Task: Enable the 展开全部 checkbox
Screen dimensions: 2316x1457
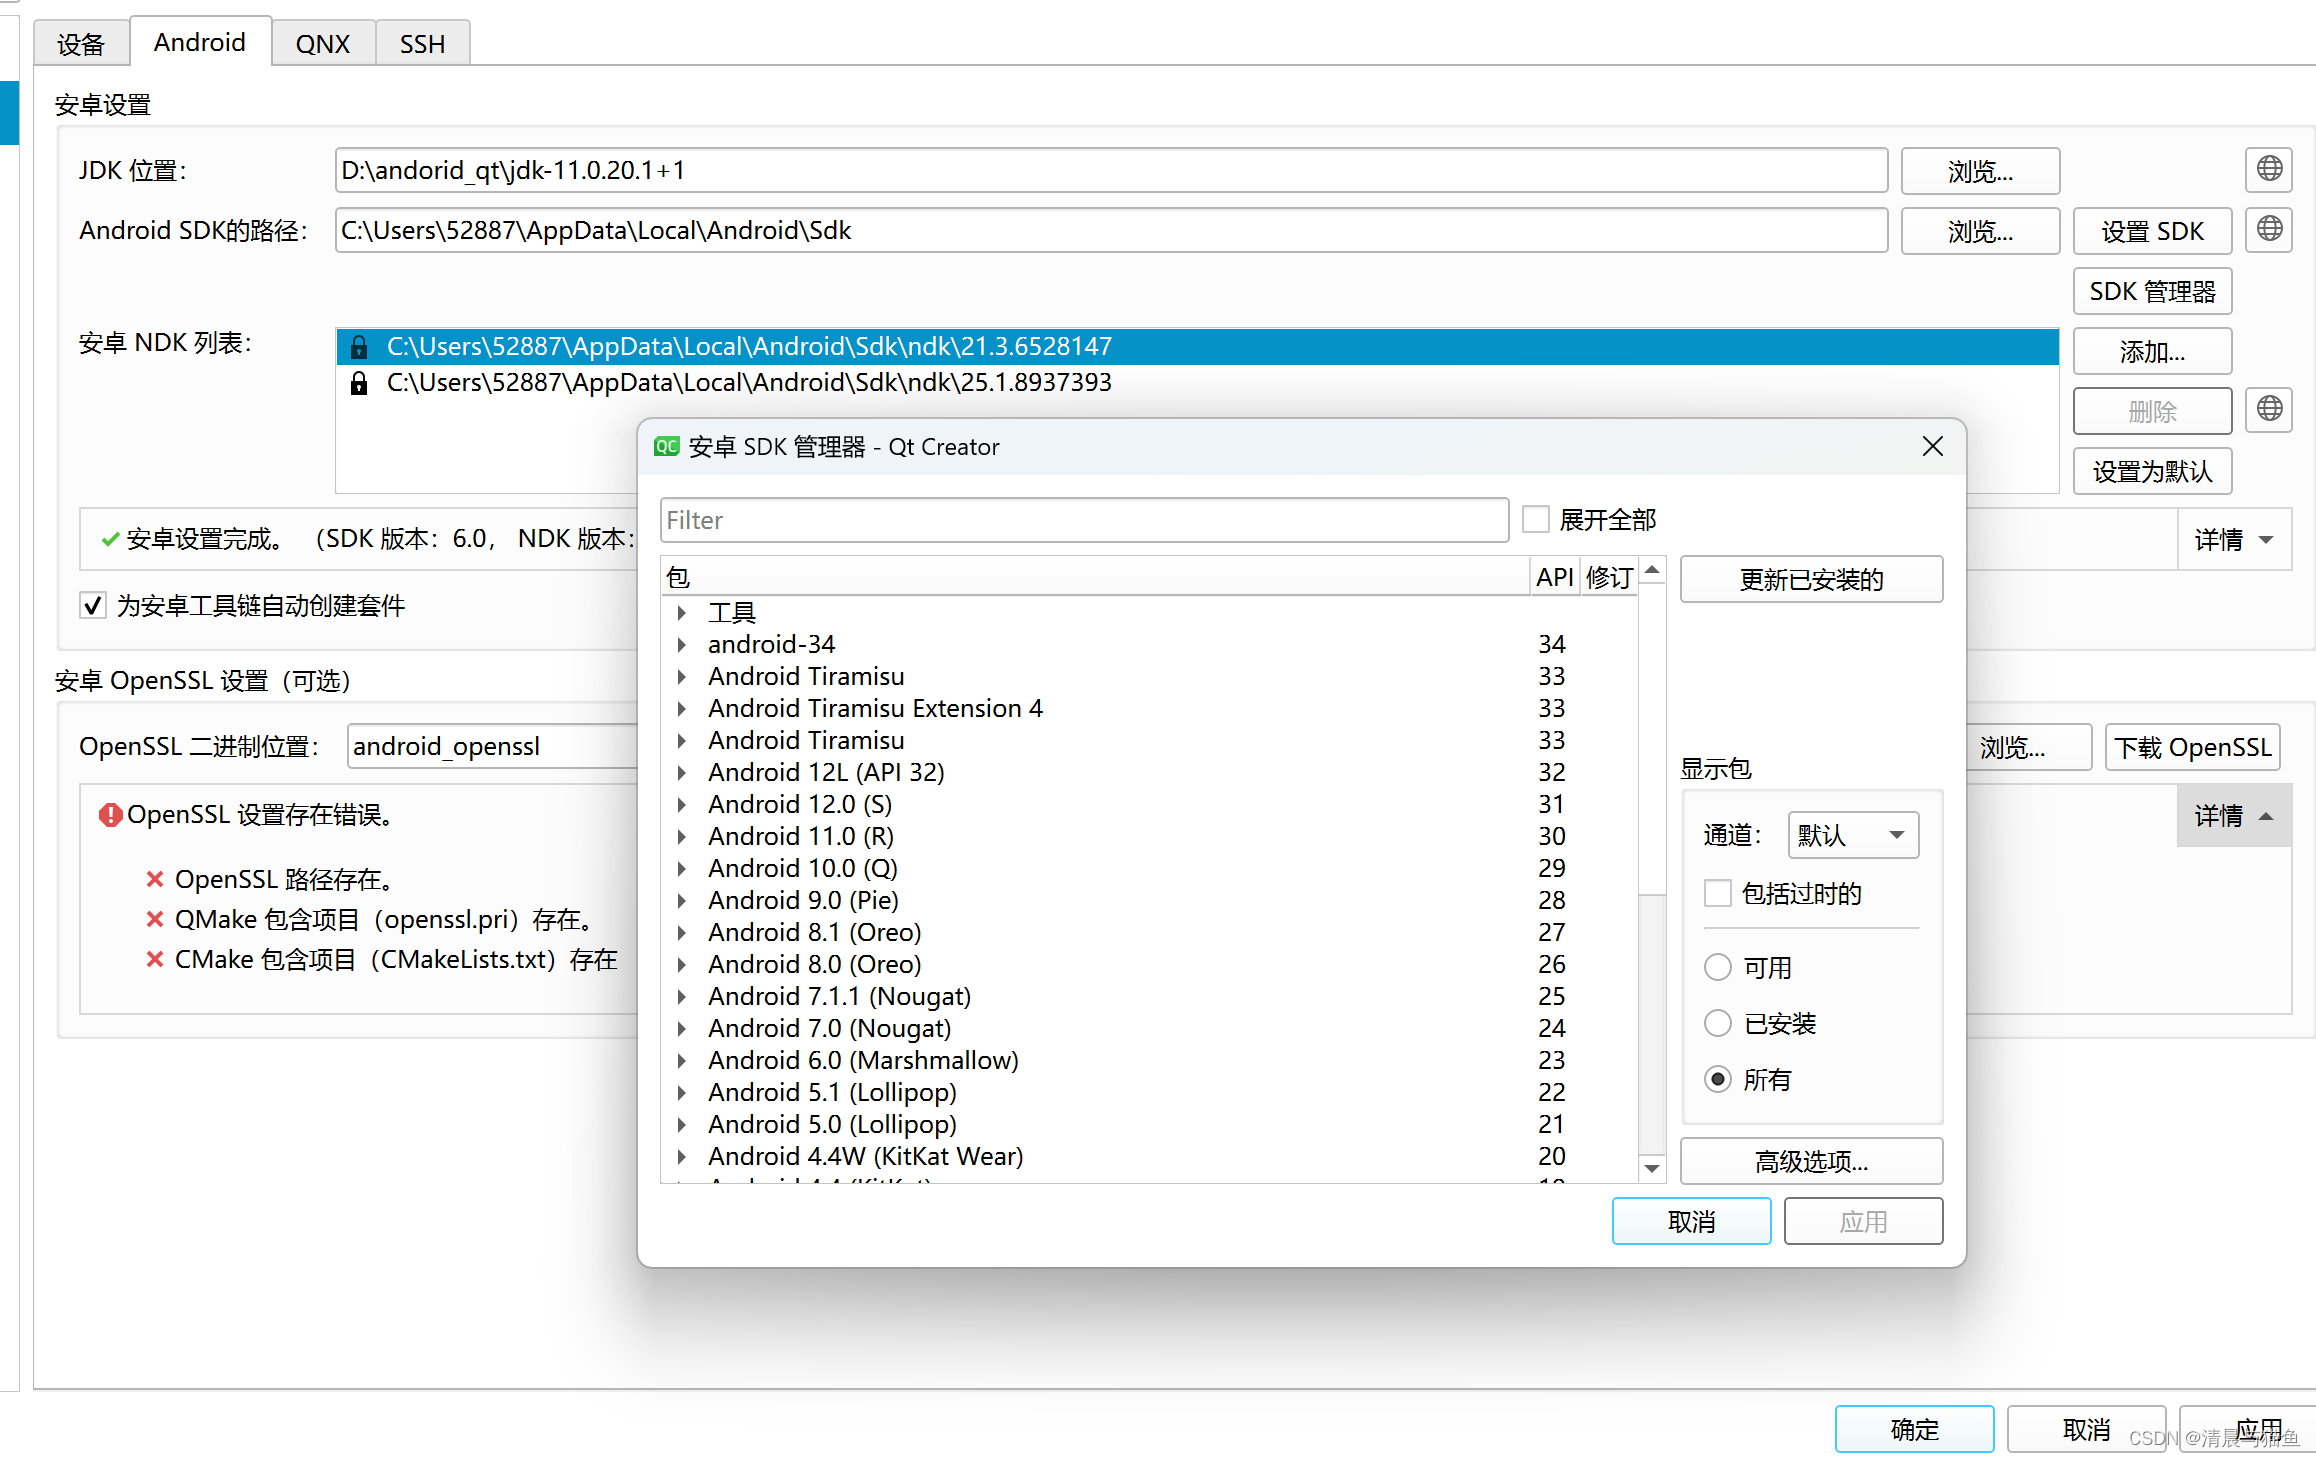Action: click(x=1536, y=519)
